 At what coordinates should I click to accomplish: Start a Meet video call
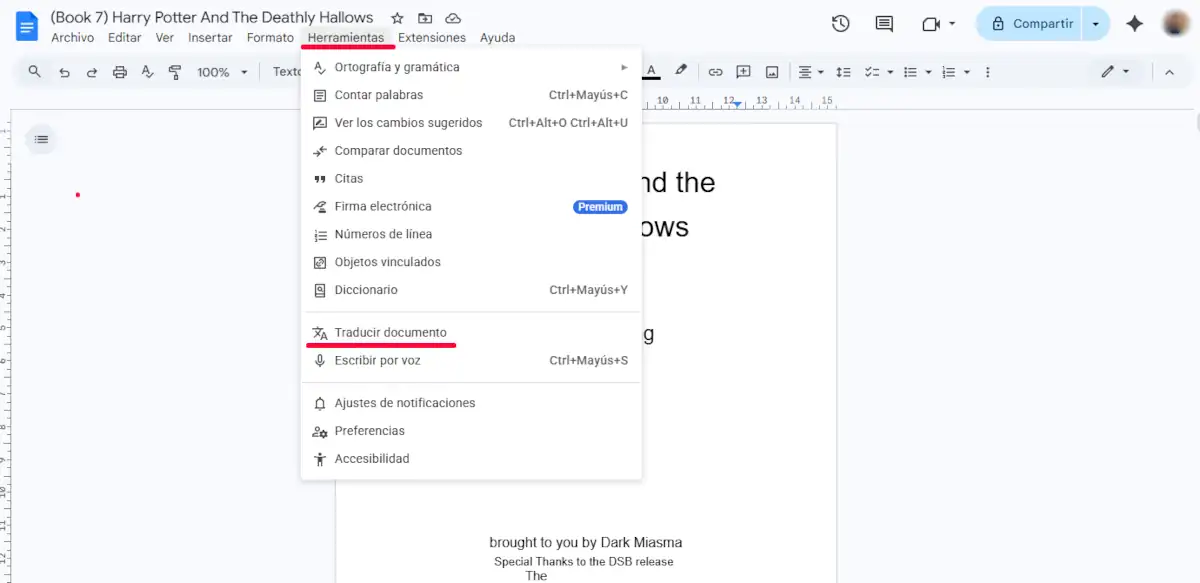[x=931, y=22]
